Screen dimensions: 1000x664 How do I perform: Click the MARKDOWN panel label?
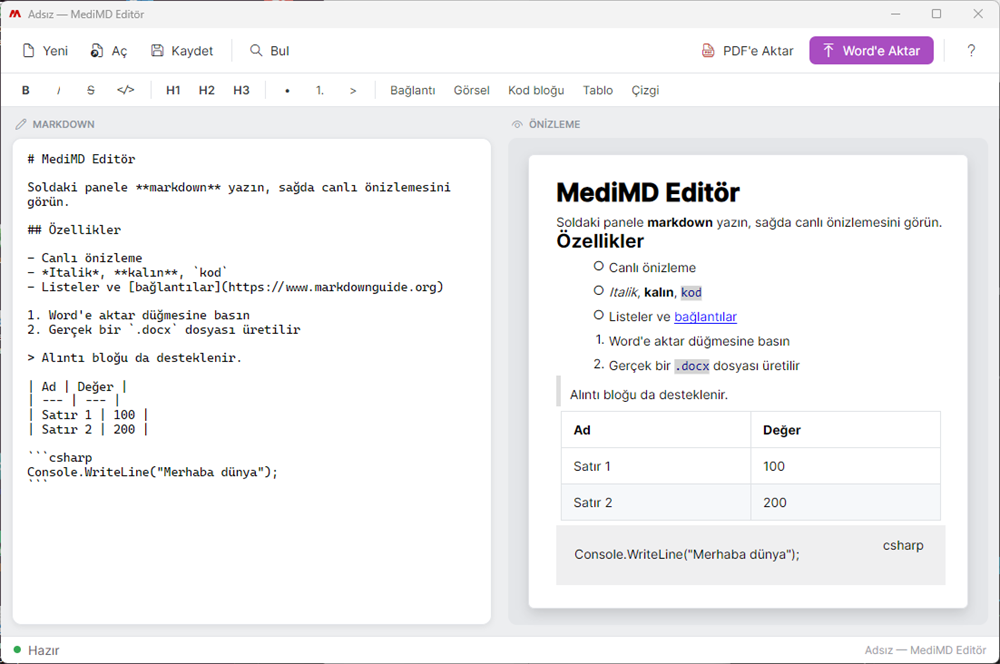coord(63,124)
